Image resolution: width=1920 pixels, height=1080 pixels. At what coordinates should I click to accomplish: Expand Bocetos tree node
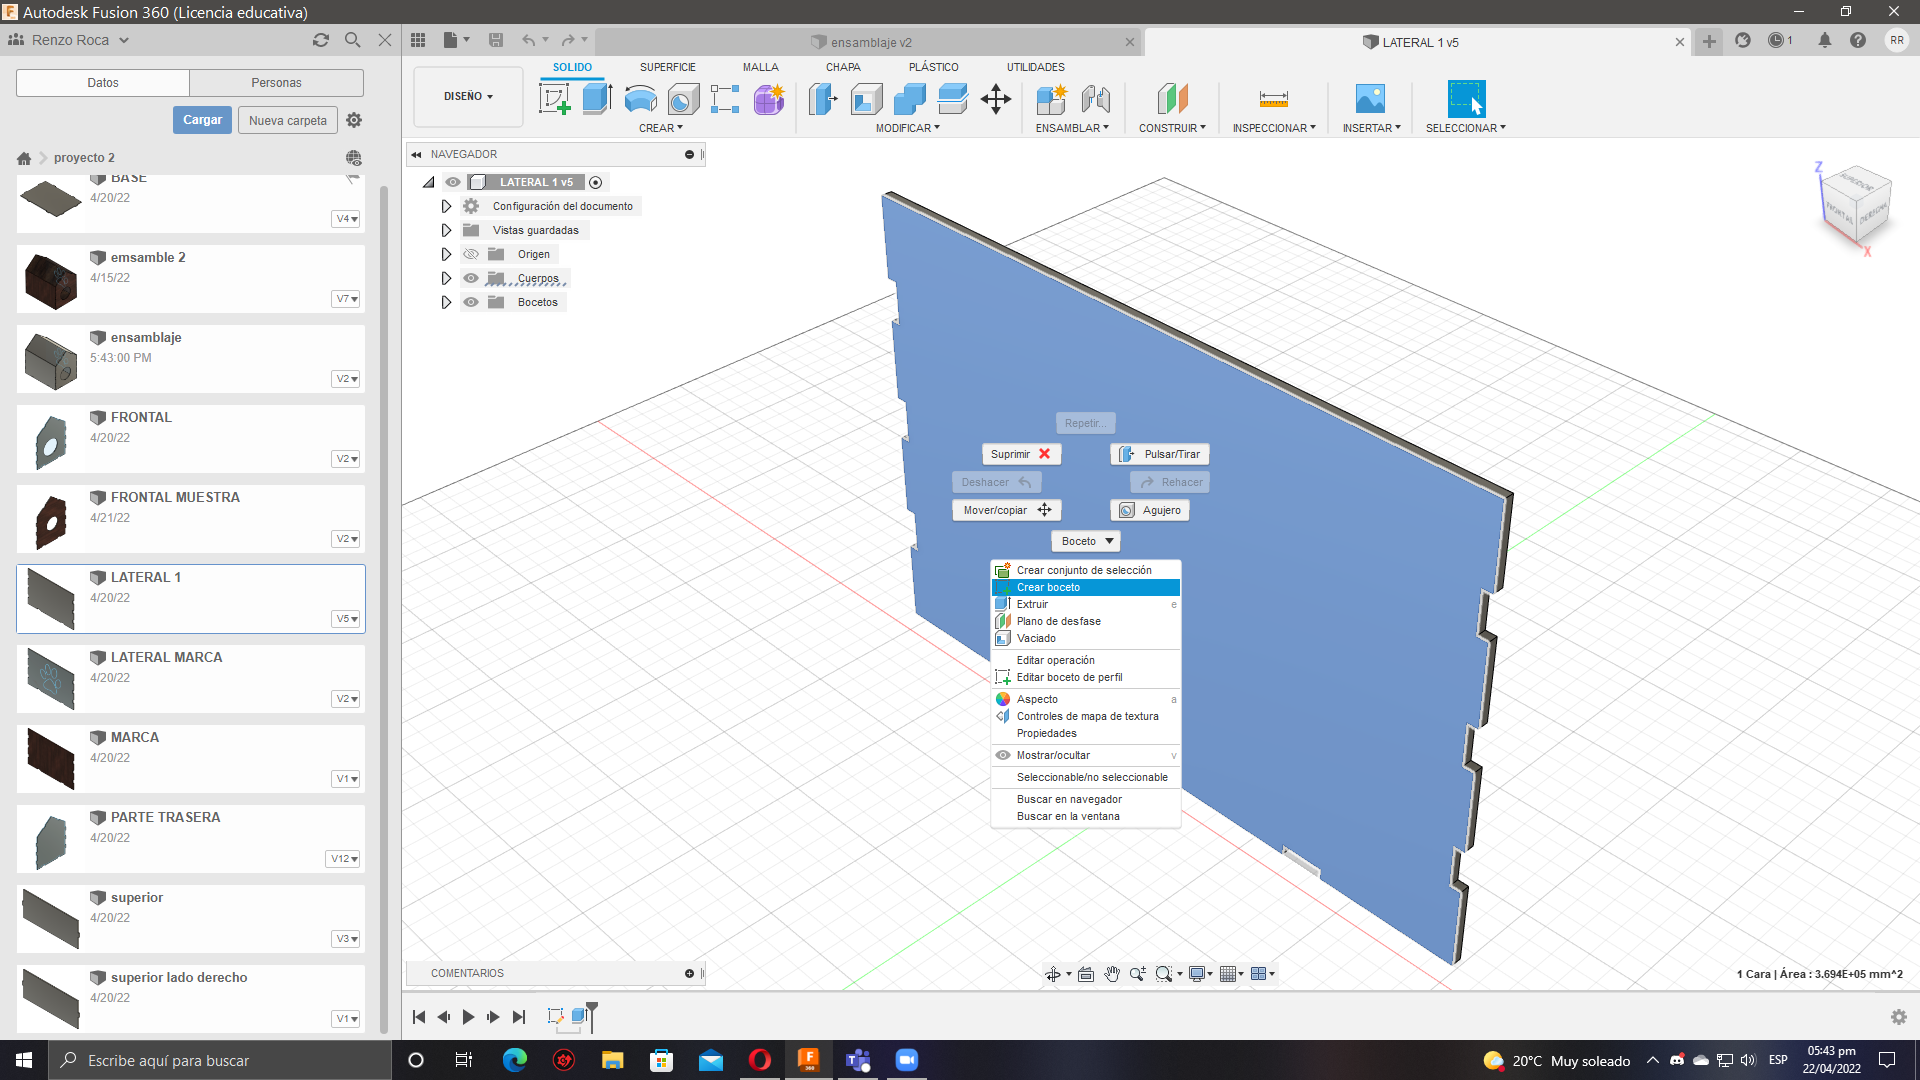pyautogui.click(x=446, y=302)
